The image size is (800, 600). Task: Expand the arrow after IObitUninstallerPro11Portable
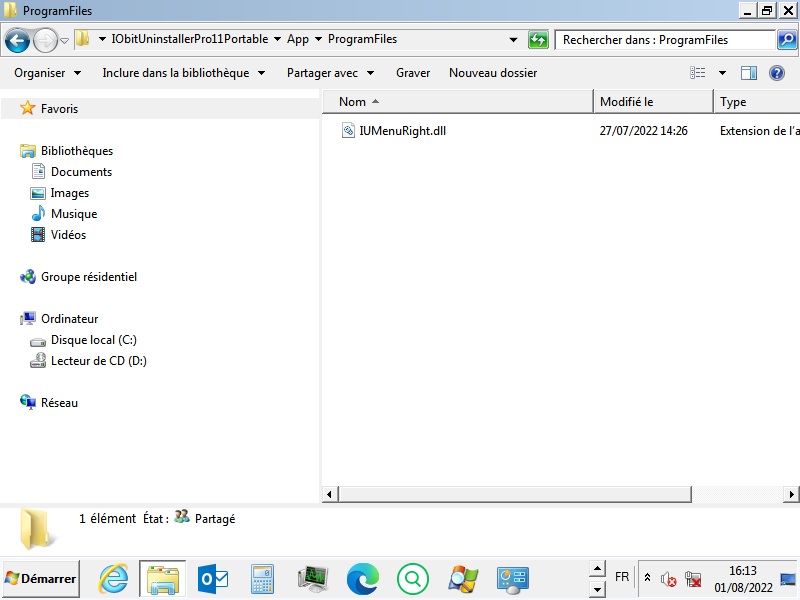click(278, 39)
